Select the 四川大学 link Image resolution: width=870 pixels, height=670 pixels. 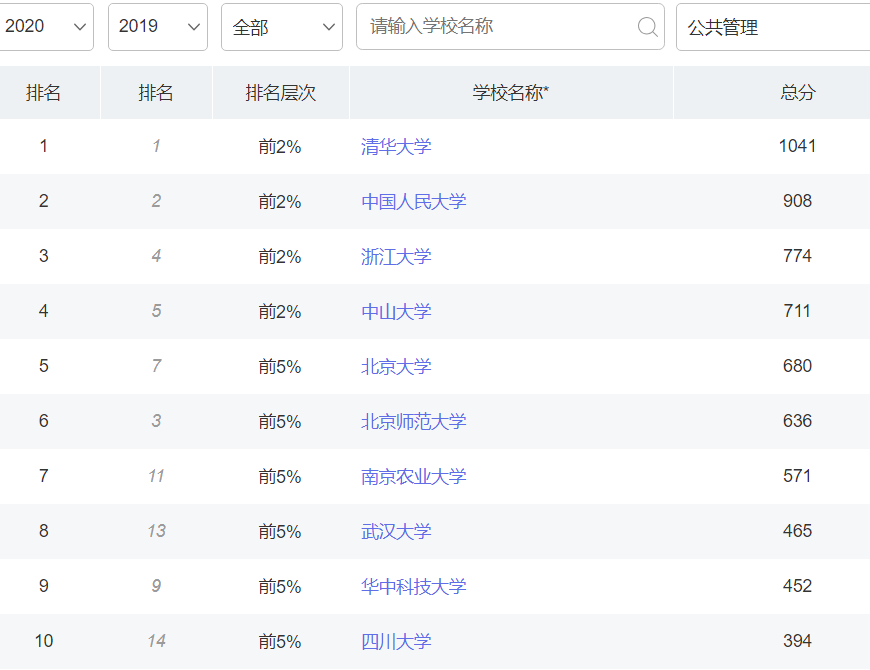pos(396,641)
